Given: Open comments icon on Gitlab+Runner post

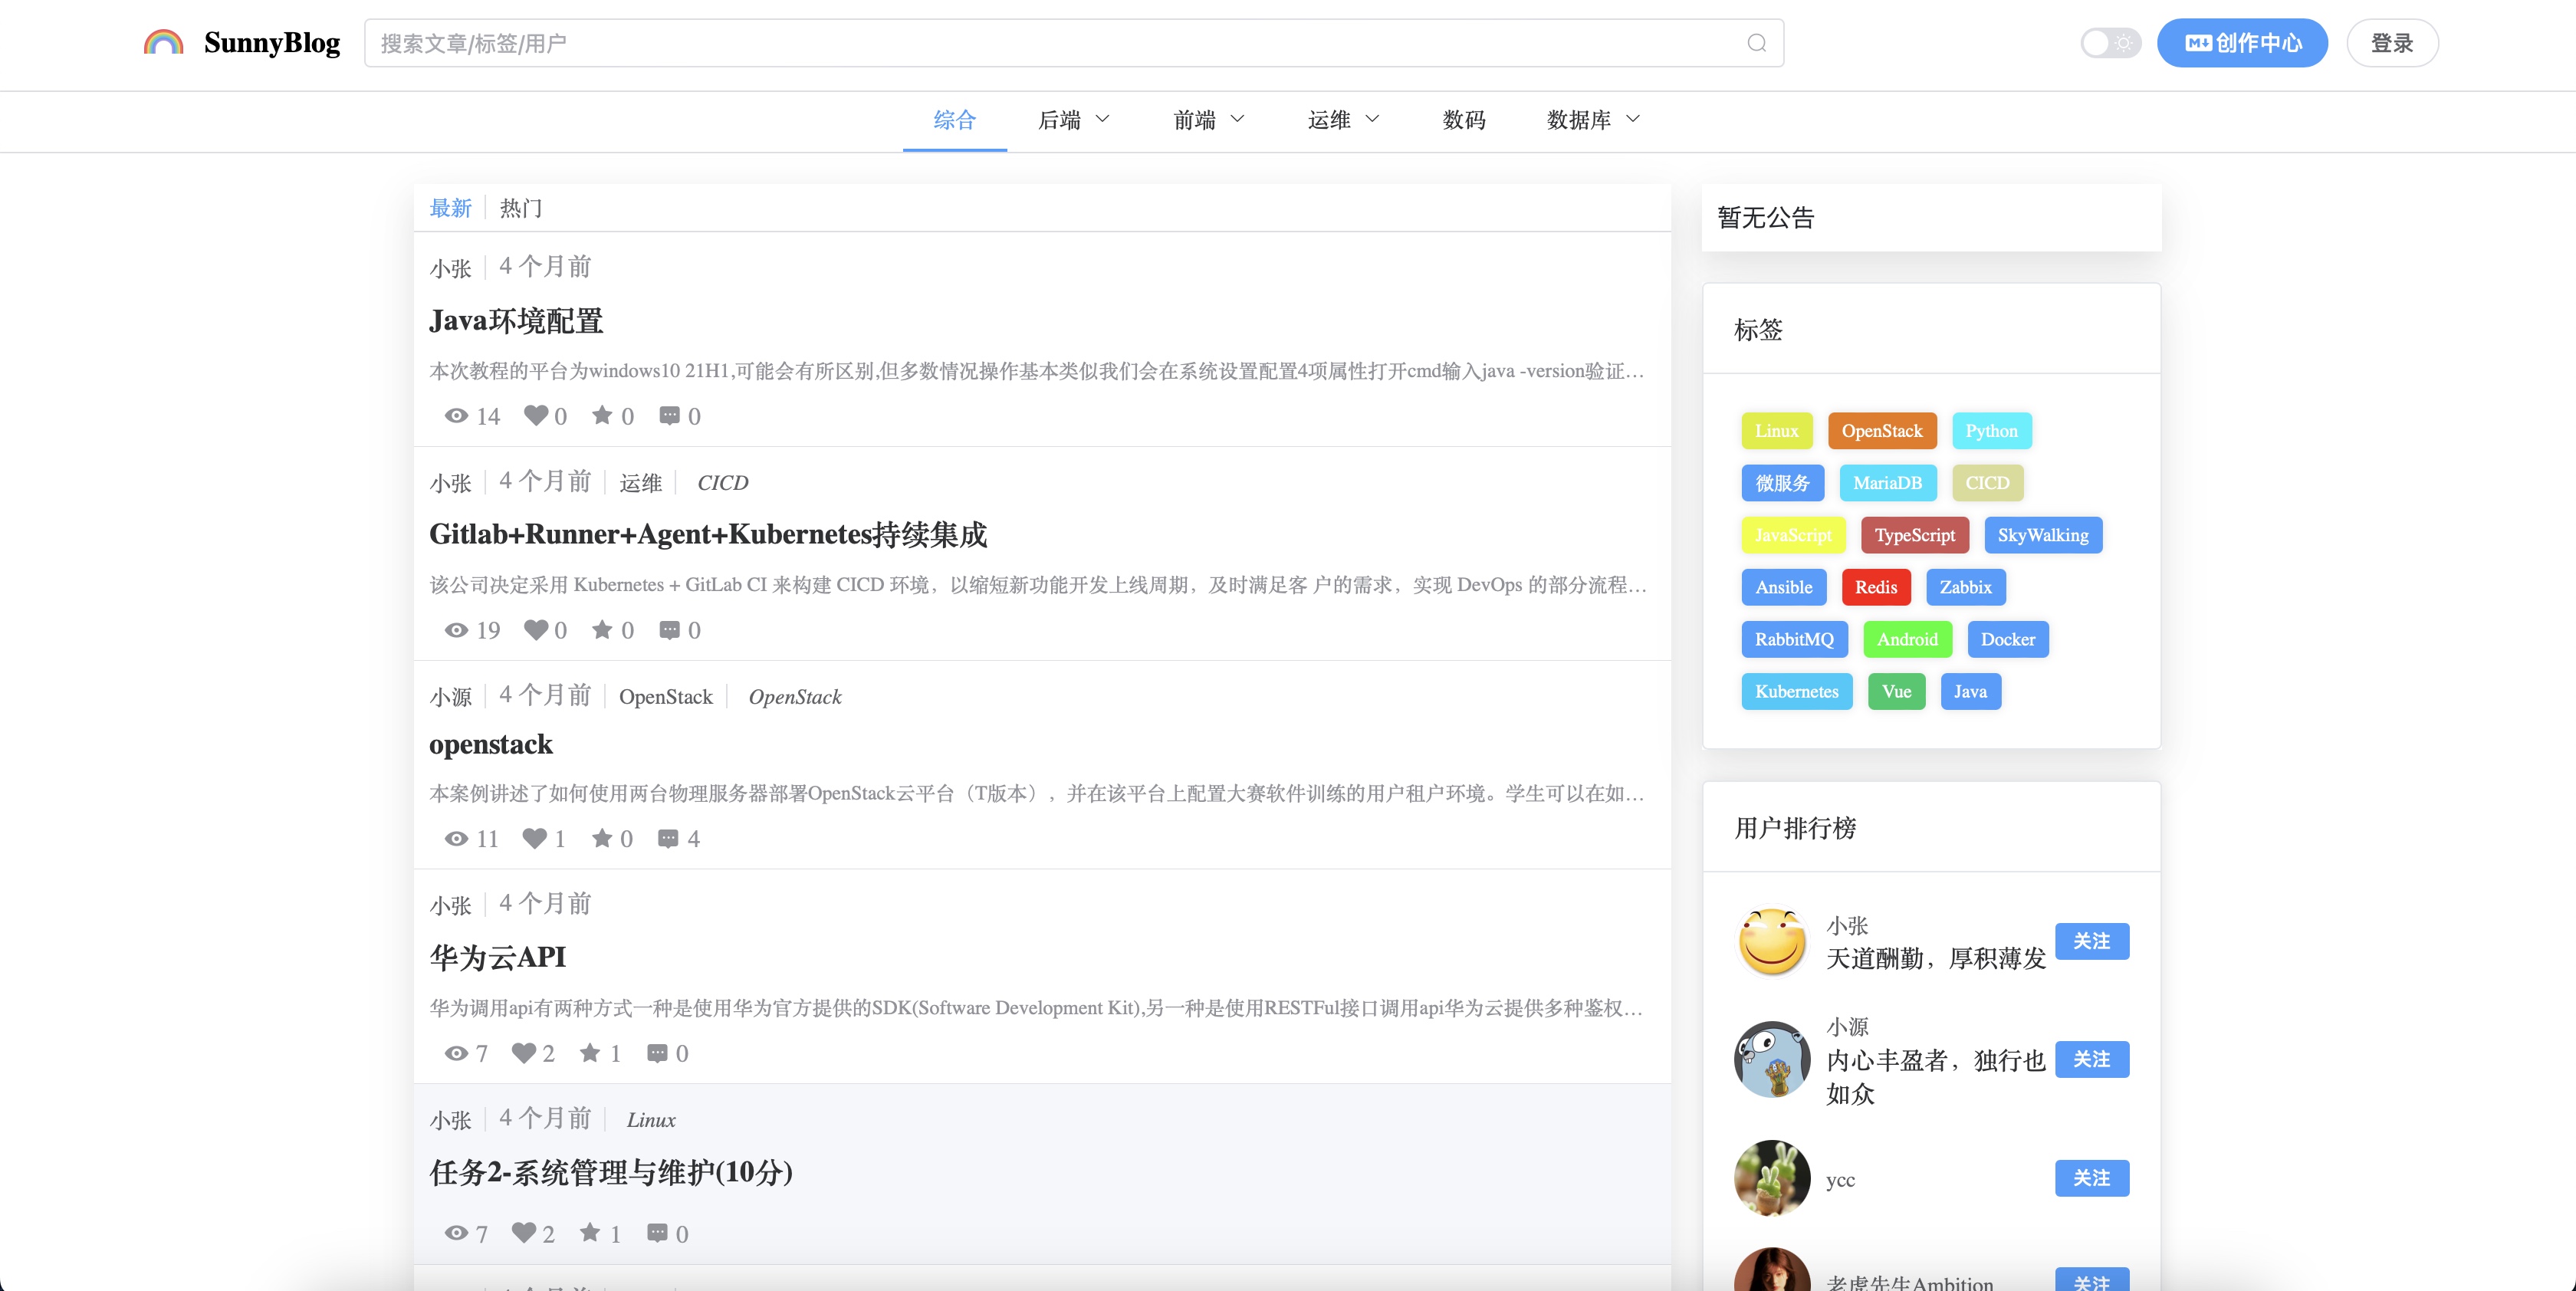Looking at the screenshot, I should pos(669,630).
